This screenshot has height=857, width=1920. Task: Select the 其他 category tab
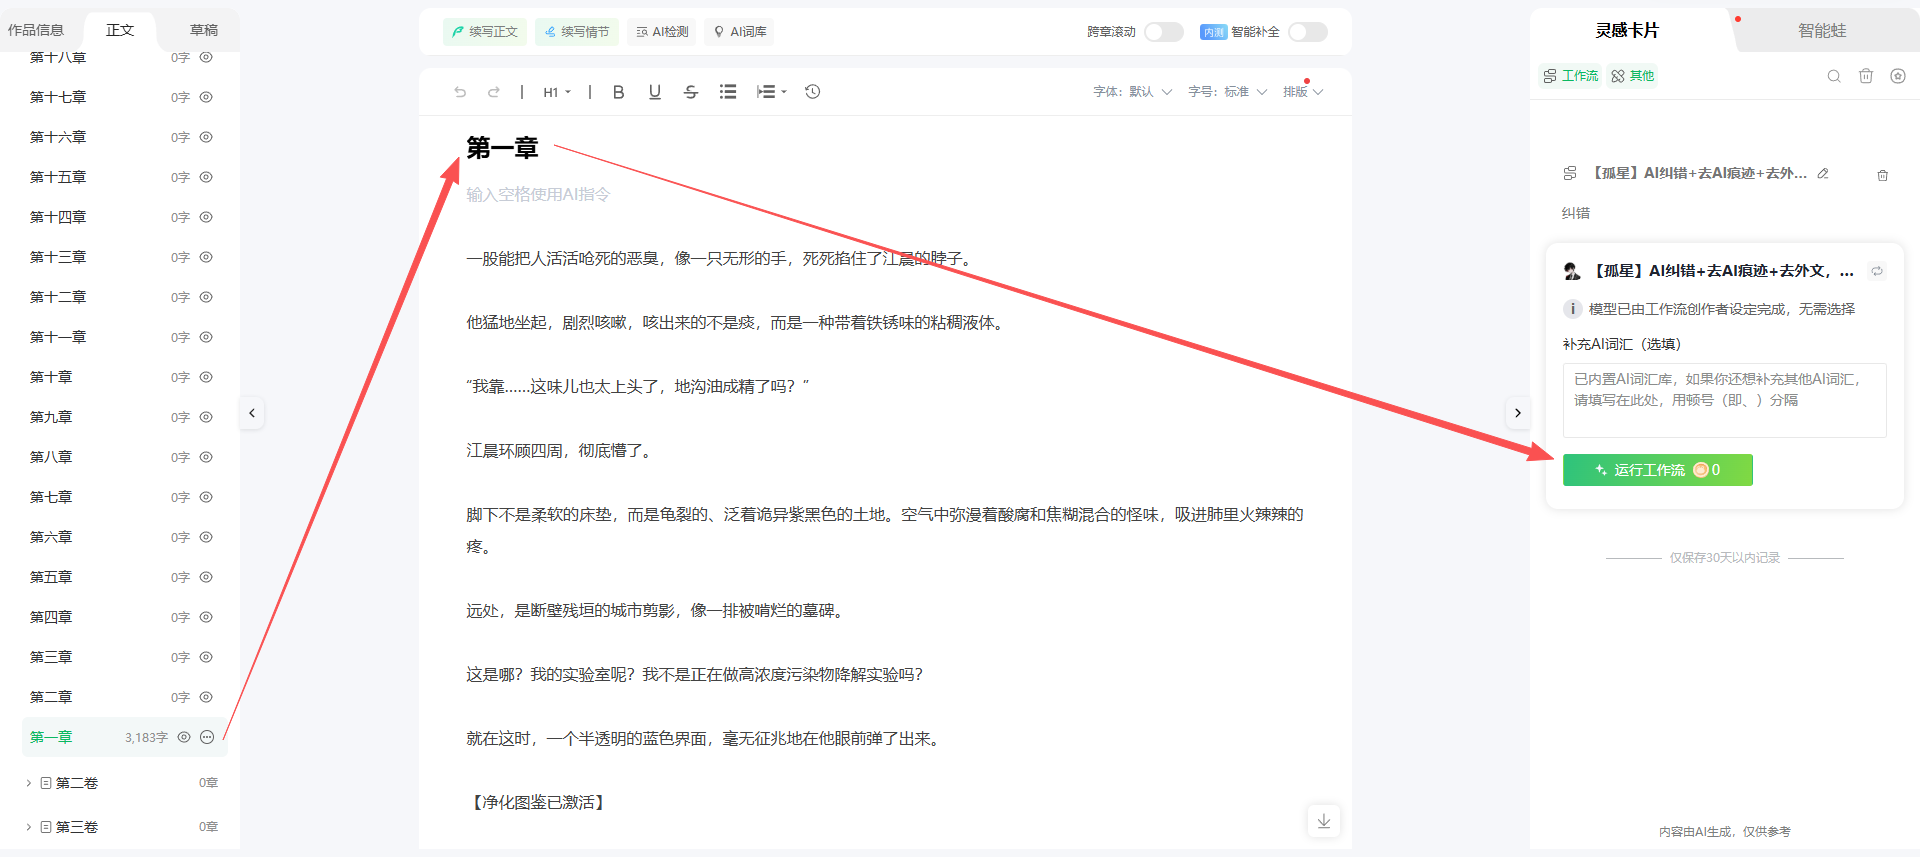(x=1633, y=76)
